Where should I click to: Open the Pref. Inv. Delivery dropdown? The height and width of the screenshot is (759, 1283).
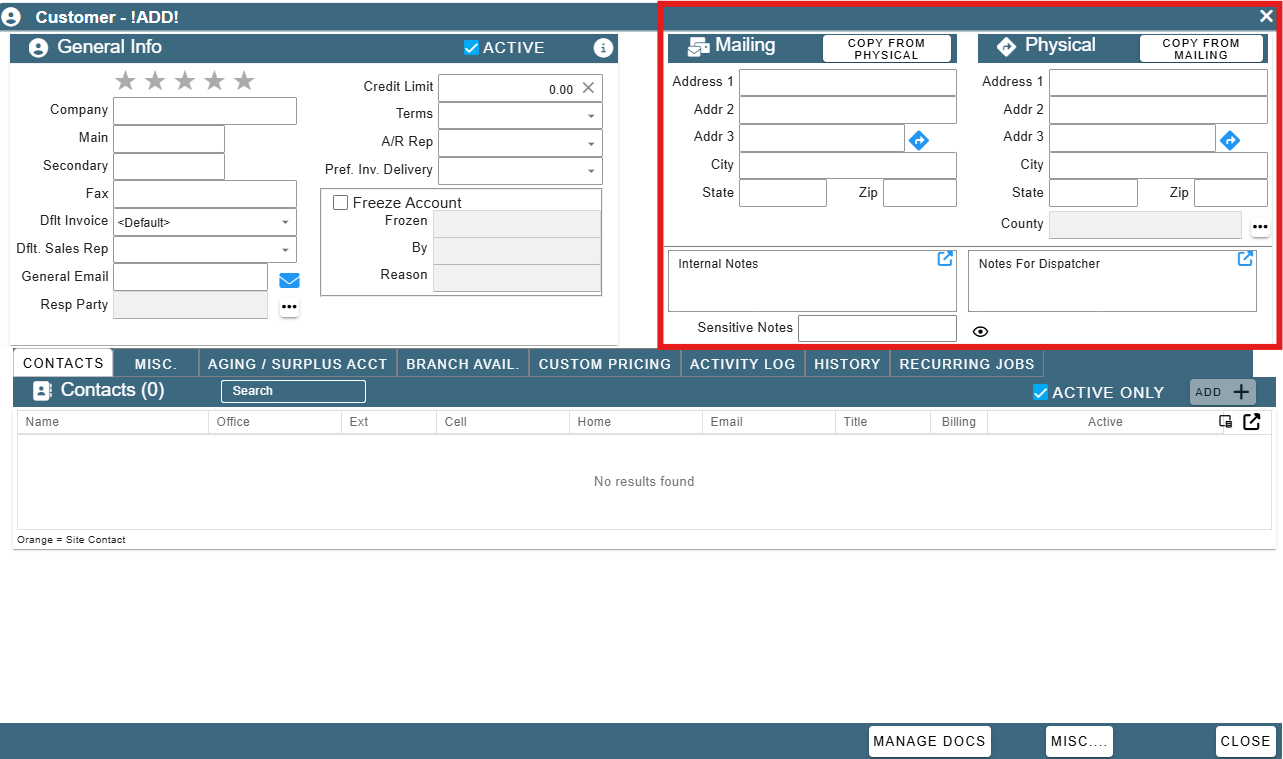(x=590, y=172)
